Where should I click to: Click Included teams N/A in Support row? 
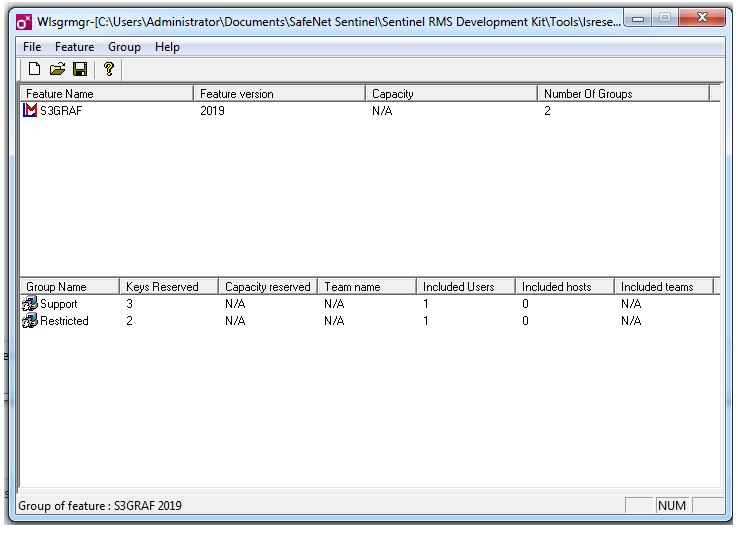point(631,304)
